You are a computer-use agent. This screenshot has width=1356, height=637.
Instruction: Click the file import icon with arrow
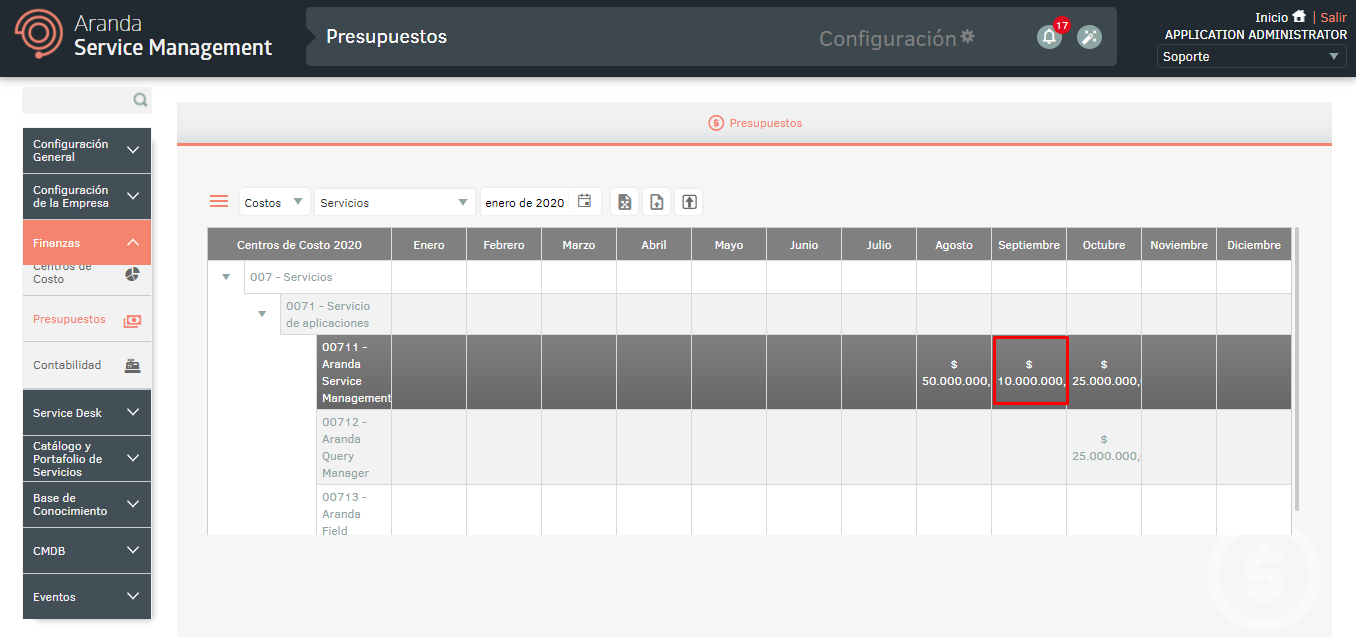657,202
